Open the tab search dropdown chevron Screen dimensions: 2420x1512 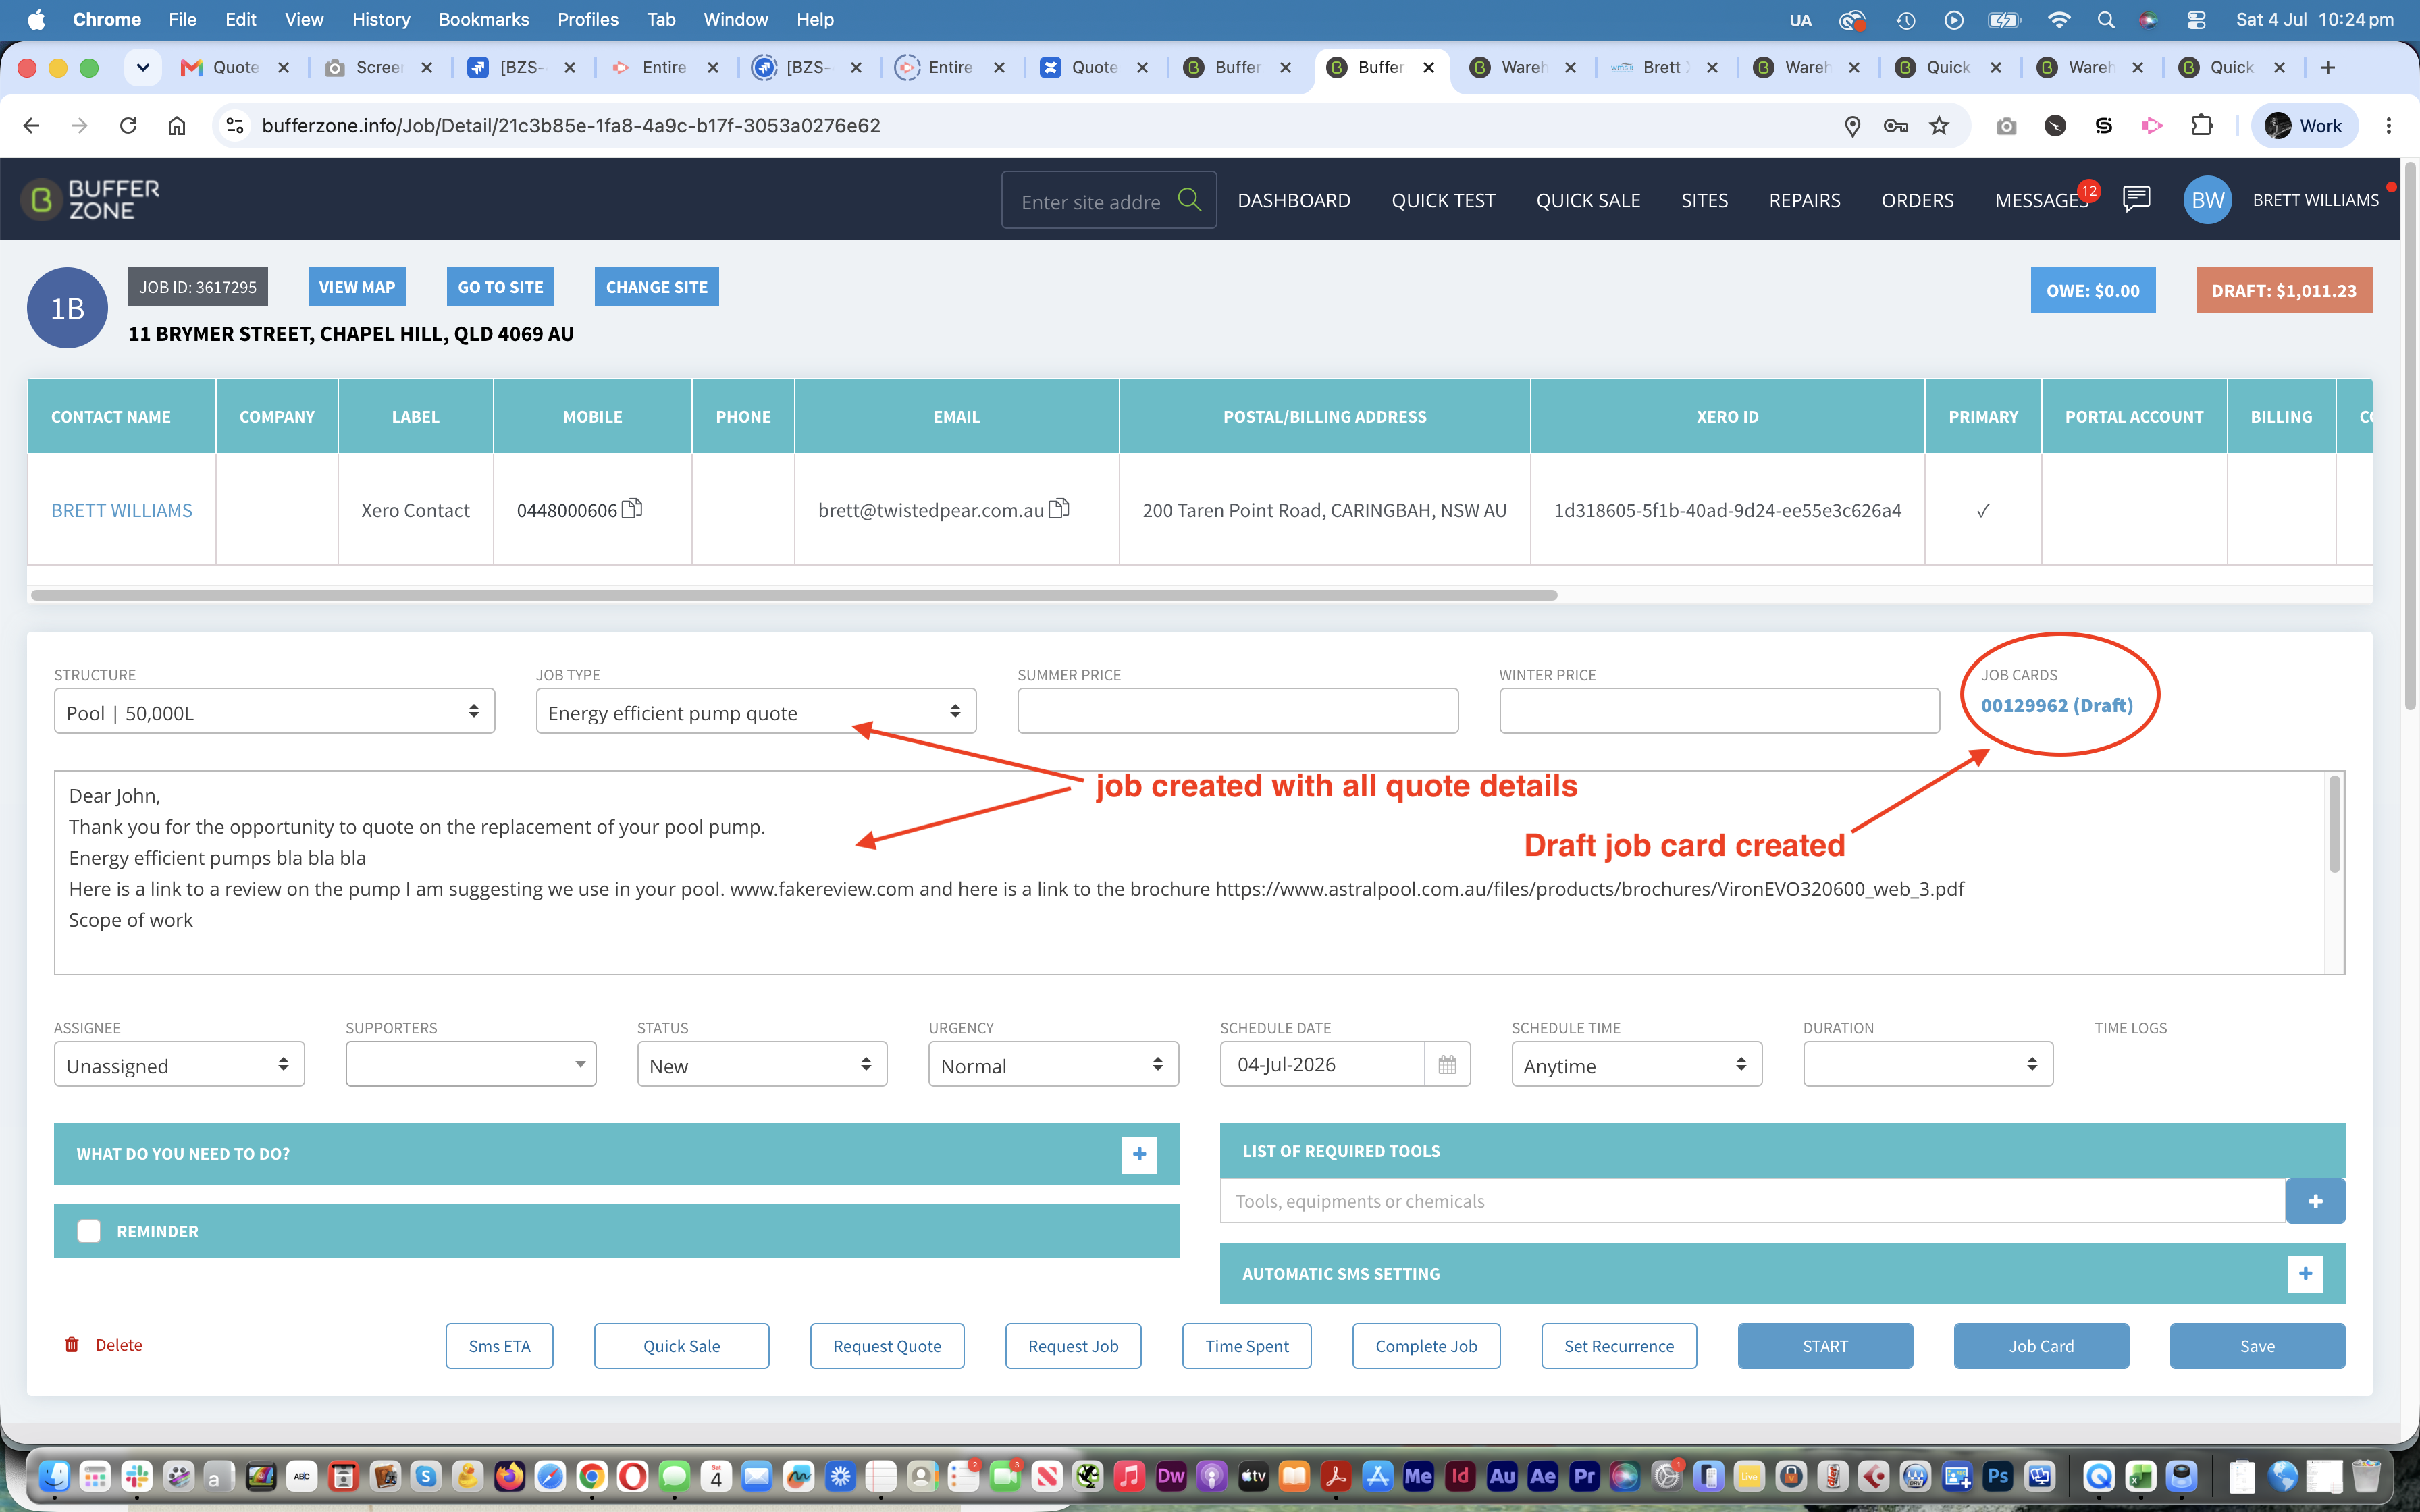pyautogui.click(x=143, y=67)
